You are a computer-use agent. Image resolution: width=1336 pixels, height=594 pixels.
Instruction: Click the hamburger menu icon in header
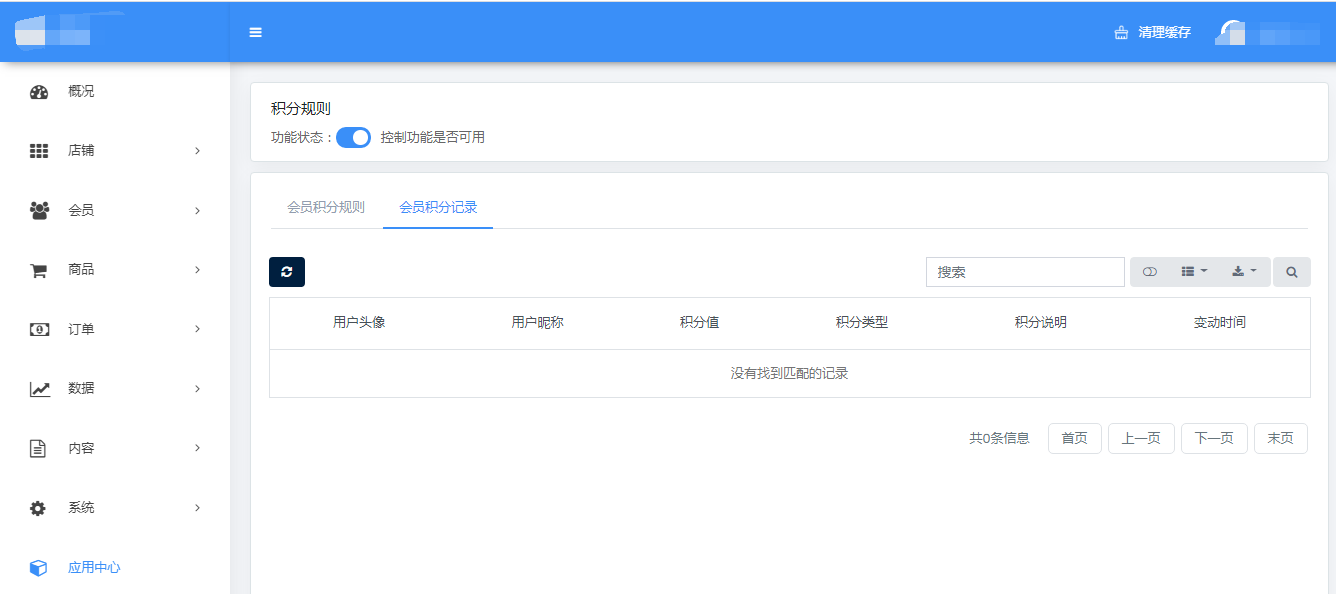click(255, 32)
